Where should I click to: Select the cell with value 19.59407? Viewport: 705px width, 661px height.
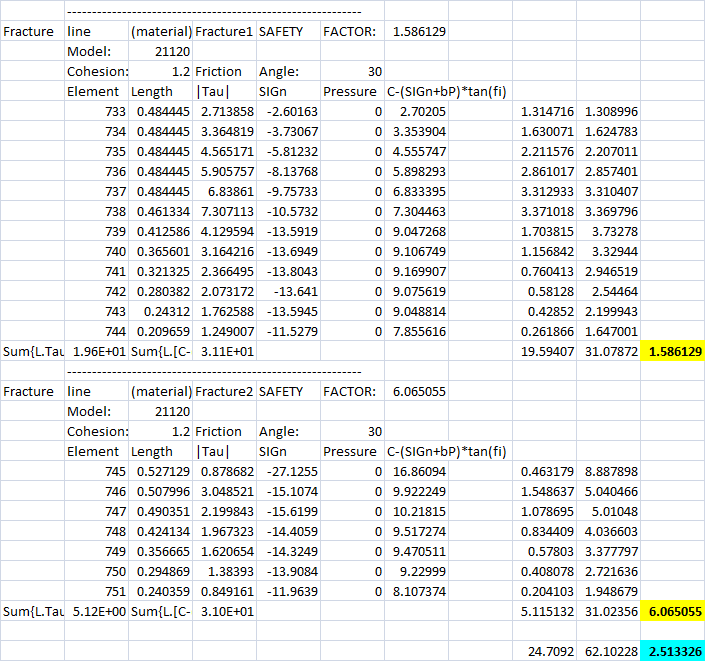(544, 351)
